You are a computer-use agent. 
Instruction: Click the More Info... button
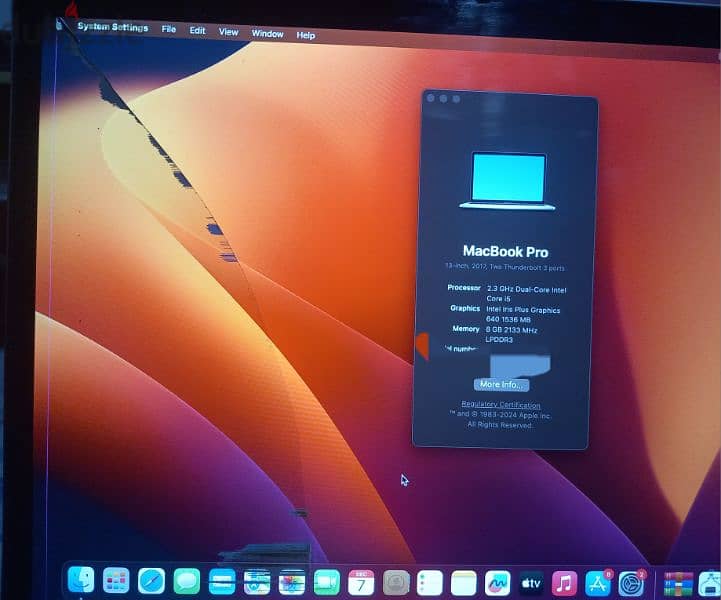[501, 384]
